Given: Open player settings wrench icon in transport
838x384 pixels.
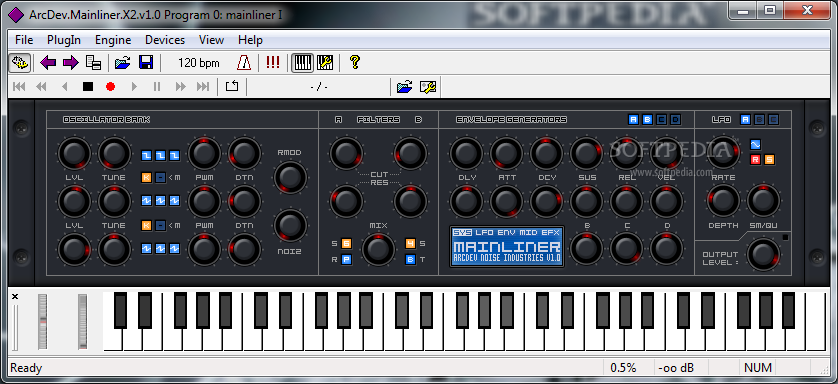Looking at the screenshot, I should [x=428, y=87].
